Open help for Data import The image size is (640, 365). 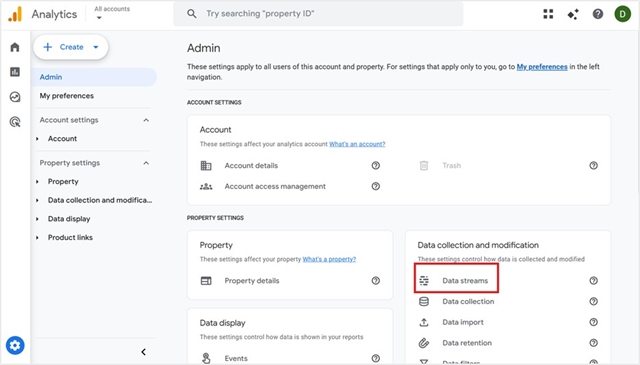pyautogui.click(x=593, y=322)
